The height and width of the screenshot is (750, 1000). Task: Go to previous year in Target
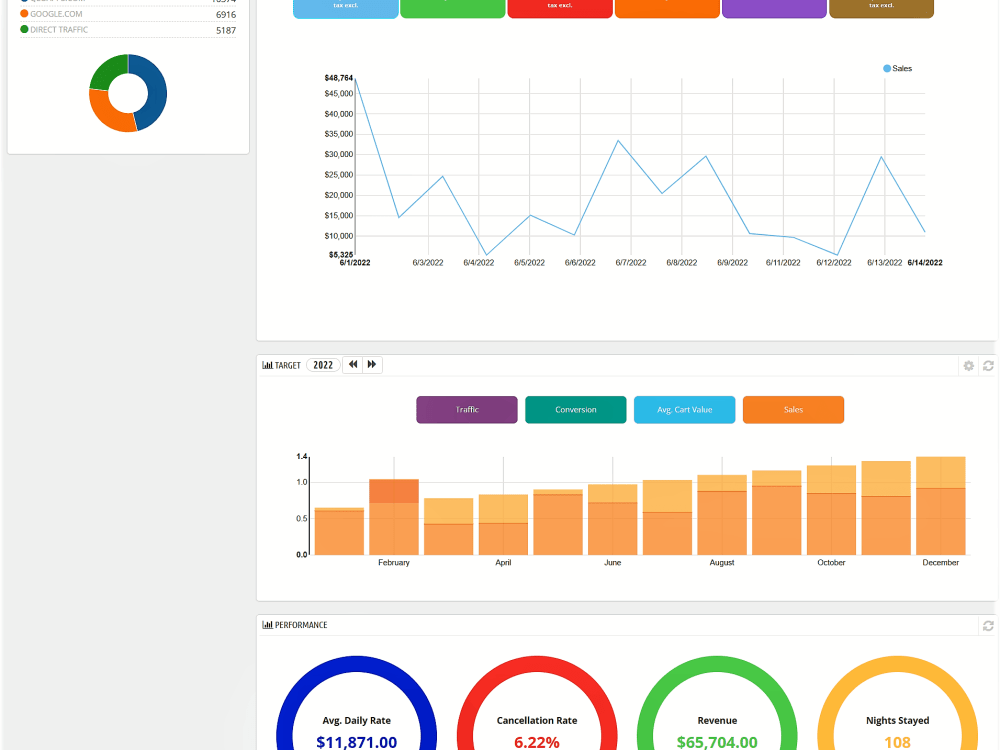[x=353, y=365]
